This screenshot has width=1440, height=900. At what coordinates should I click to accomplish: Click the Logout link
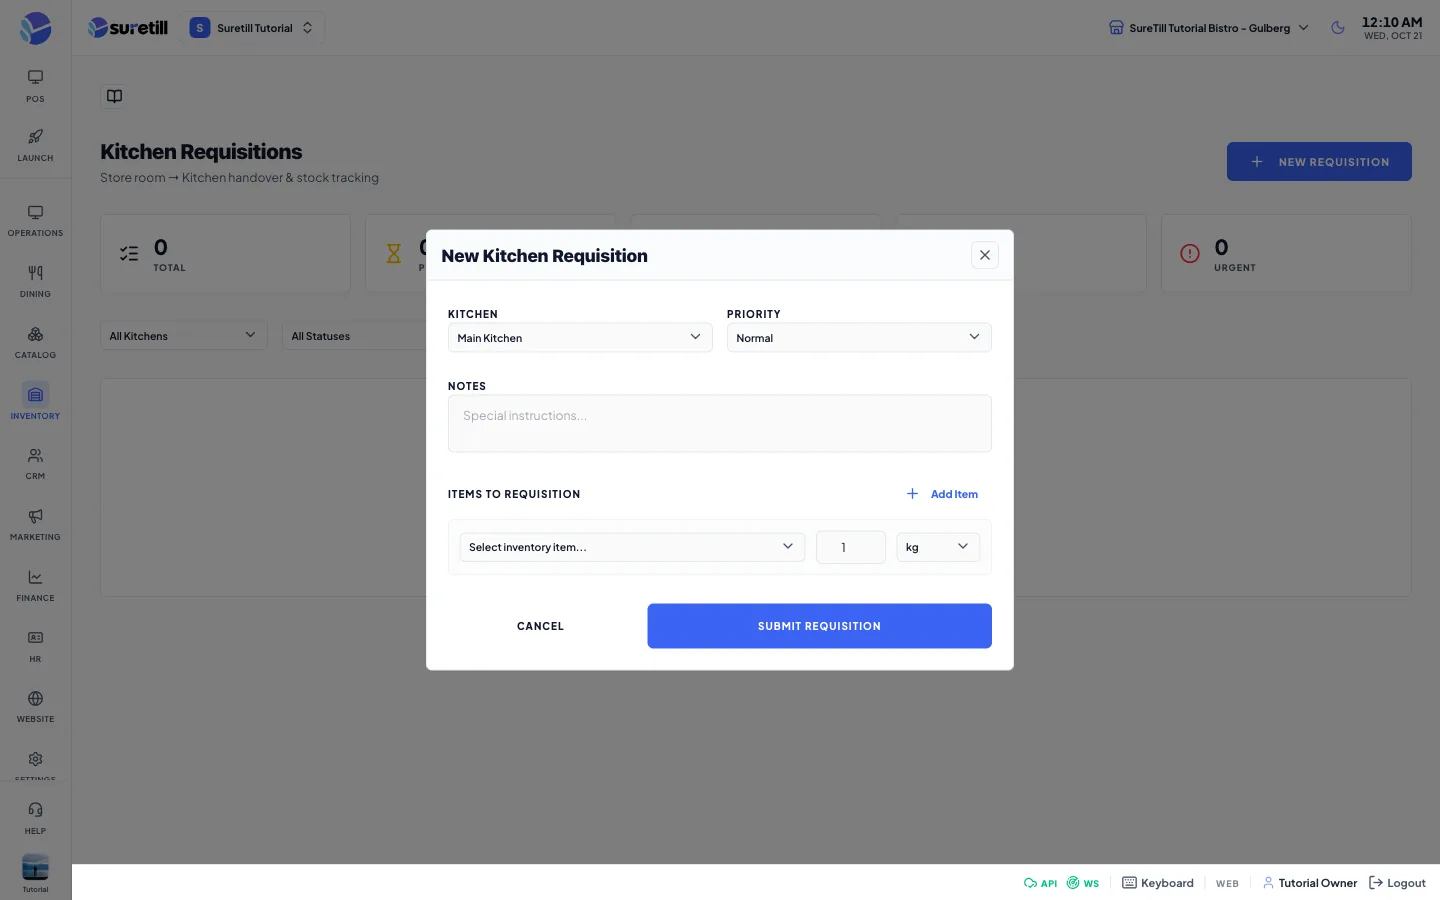point(1397,883)
